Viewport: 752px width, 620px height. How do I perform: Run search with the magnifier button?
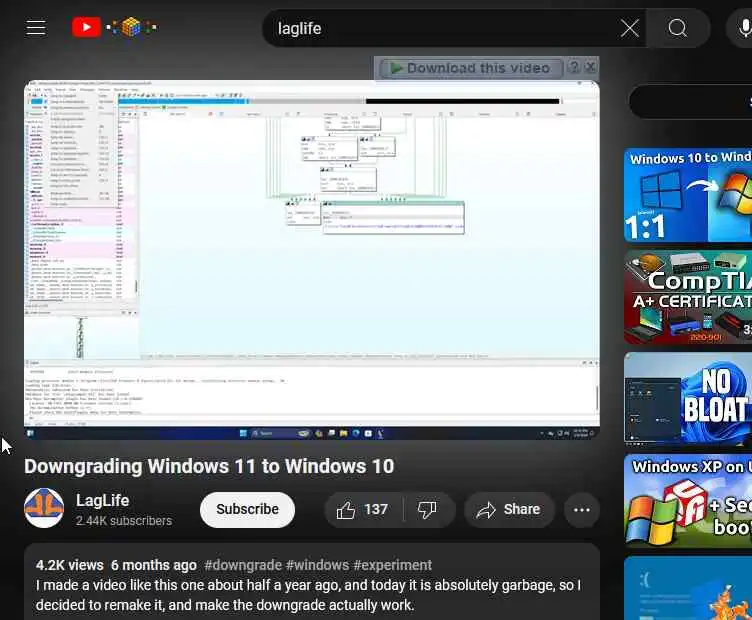coord(678,28)
